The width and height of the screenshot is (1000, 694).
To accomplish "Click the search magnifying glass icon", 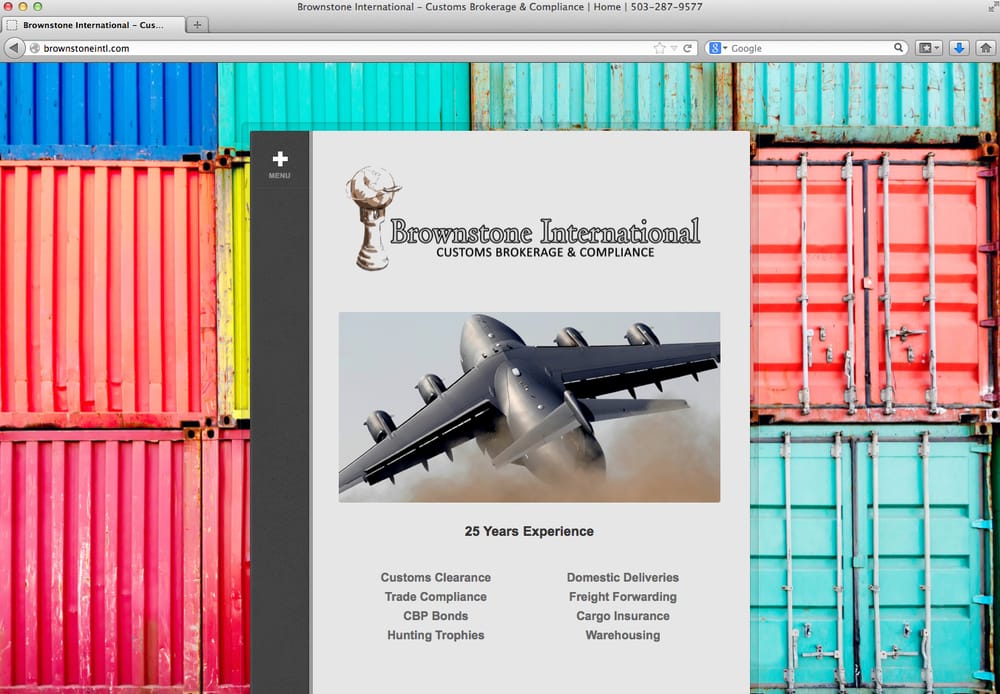I will tap(899, 48).
